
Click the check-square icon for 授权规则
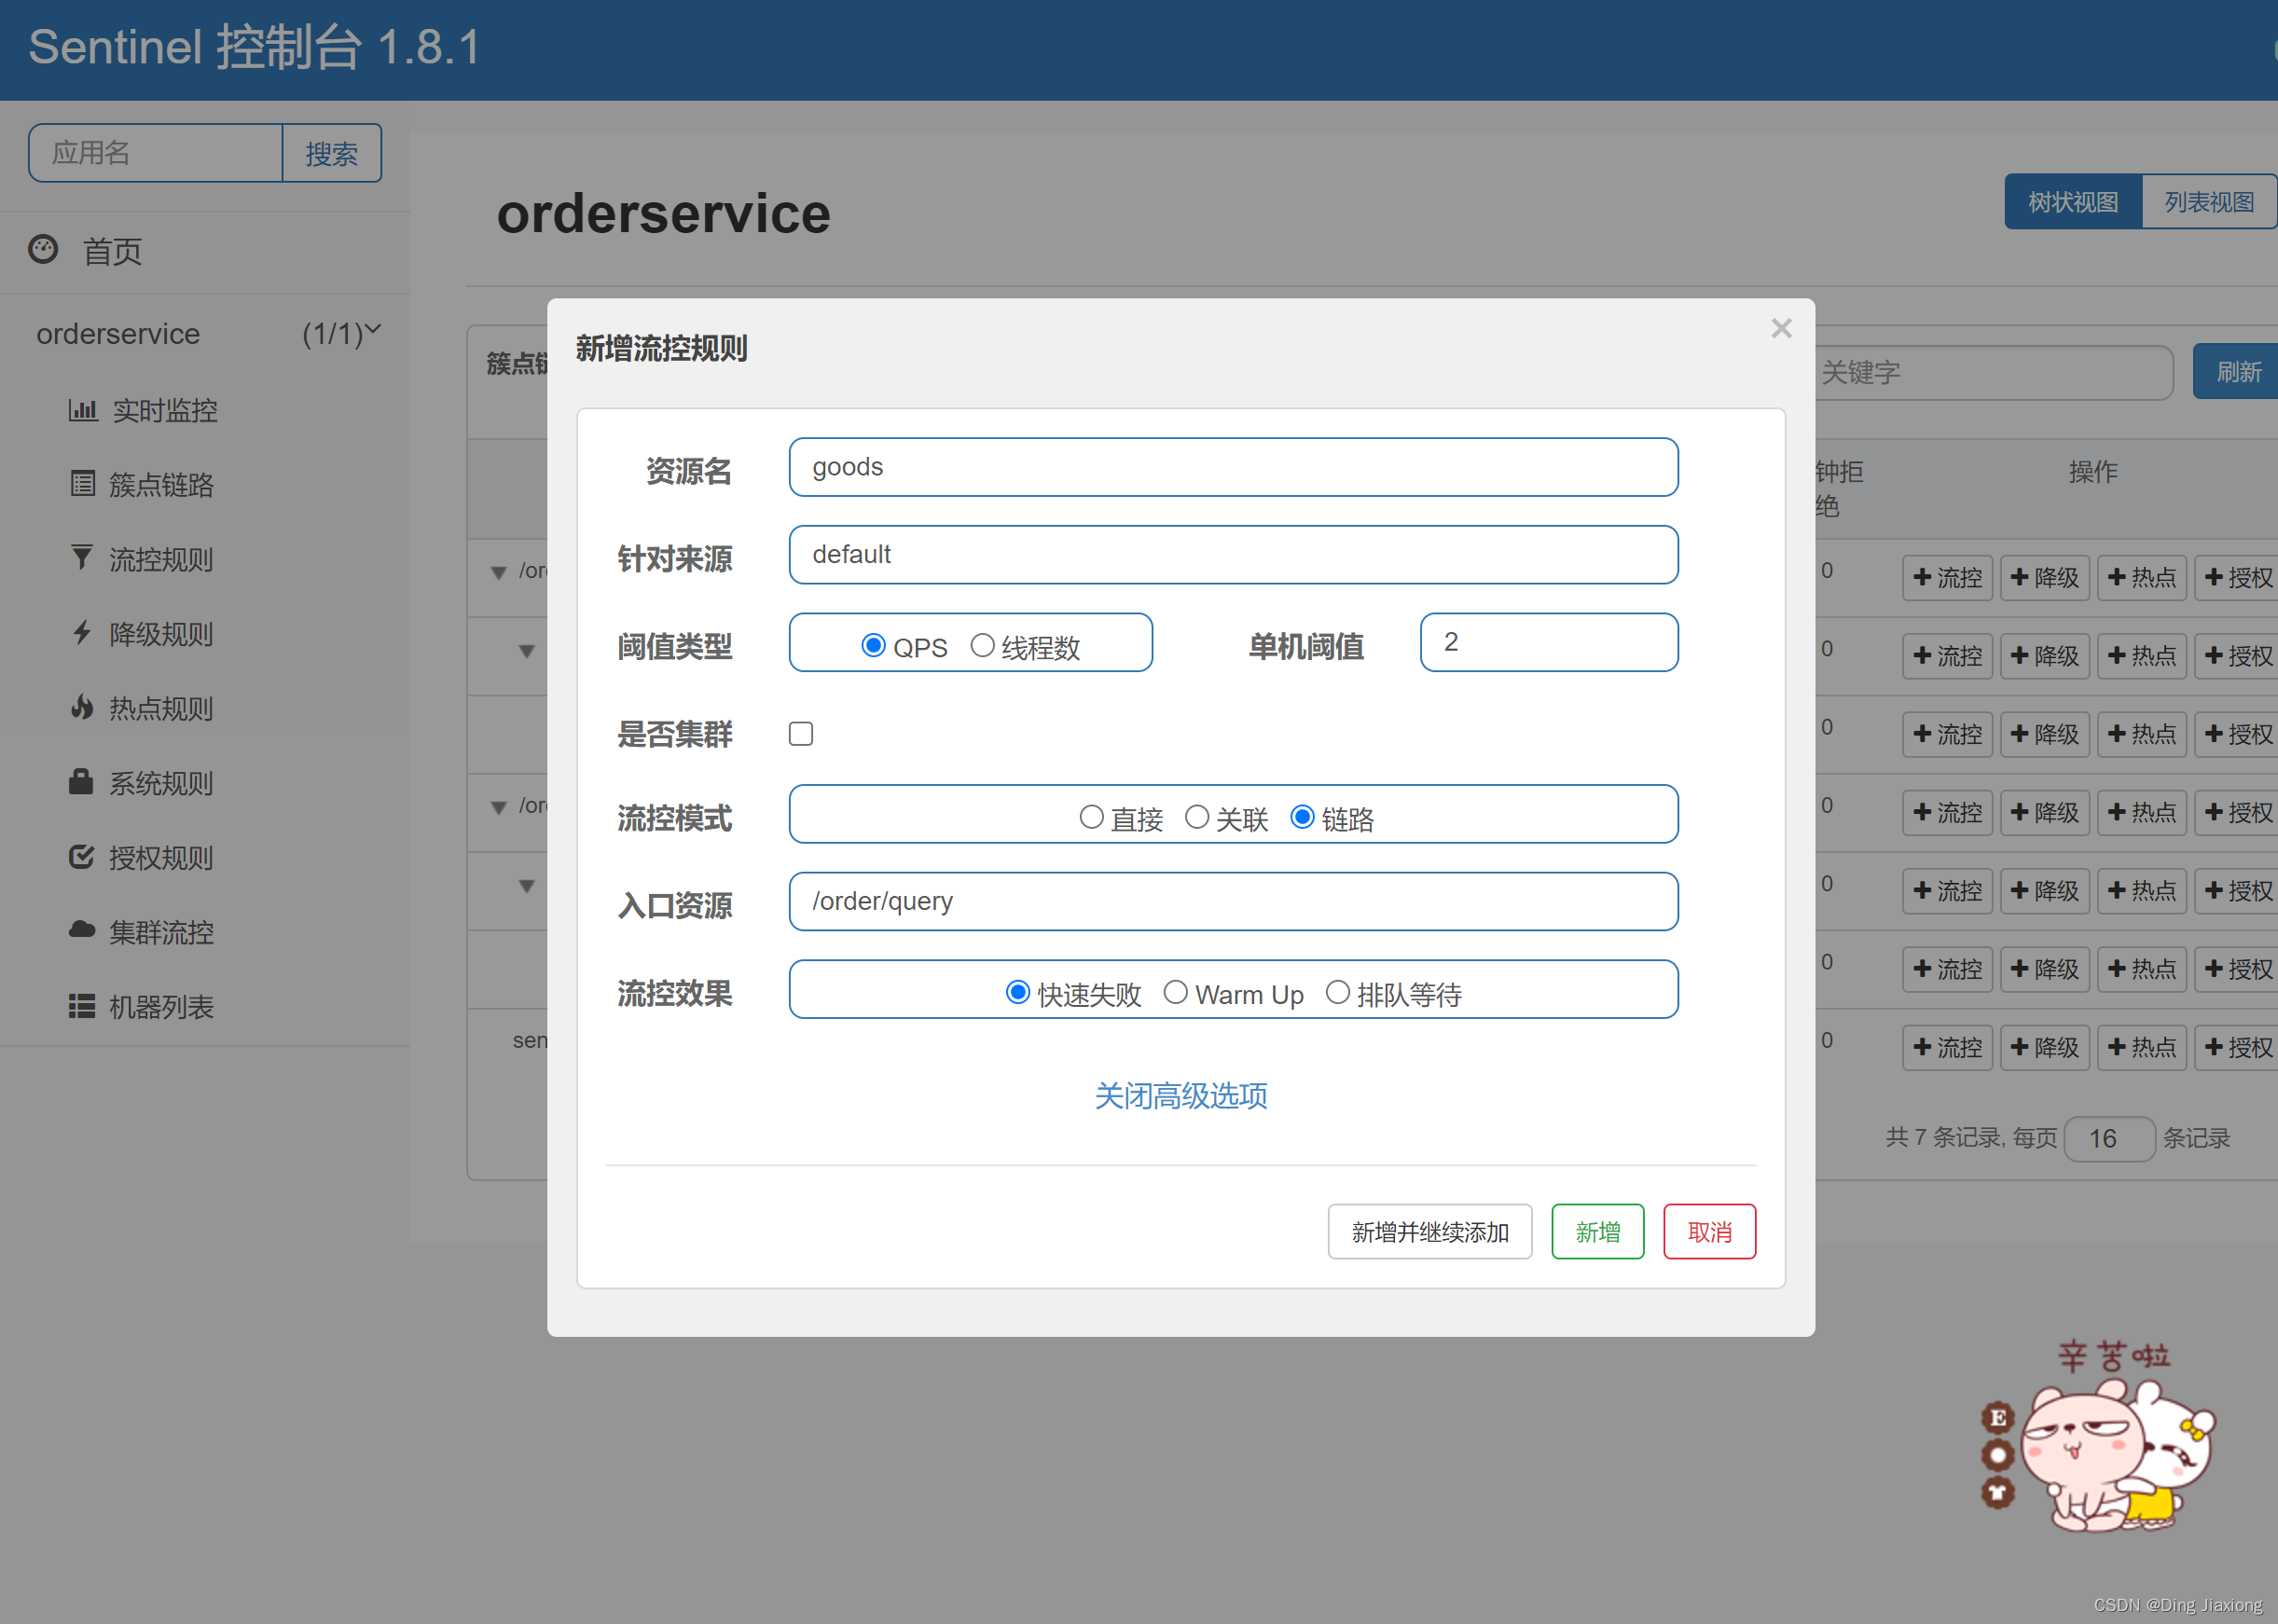click(82, 857)
